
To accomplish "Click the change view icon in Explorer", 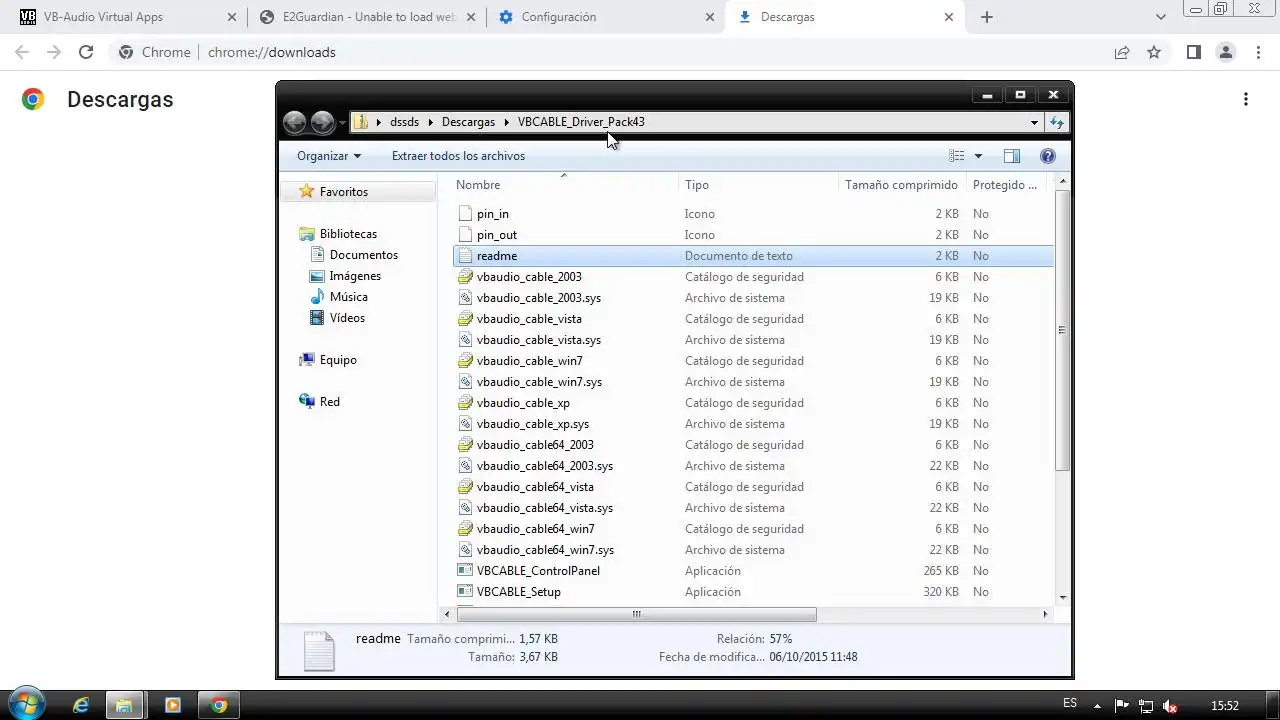I will [x=957, y=156].
